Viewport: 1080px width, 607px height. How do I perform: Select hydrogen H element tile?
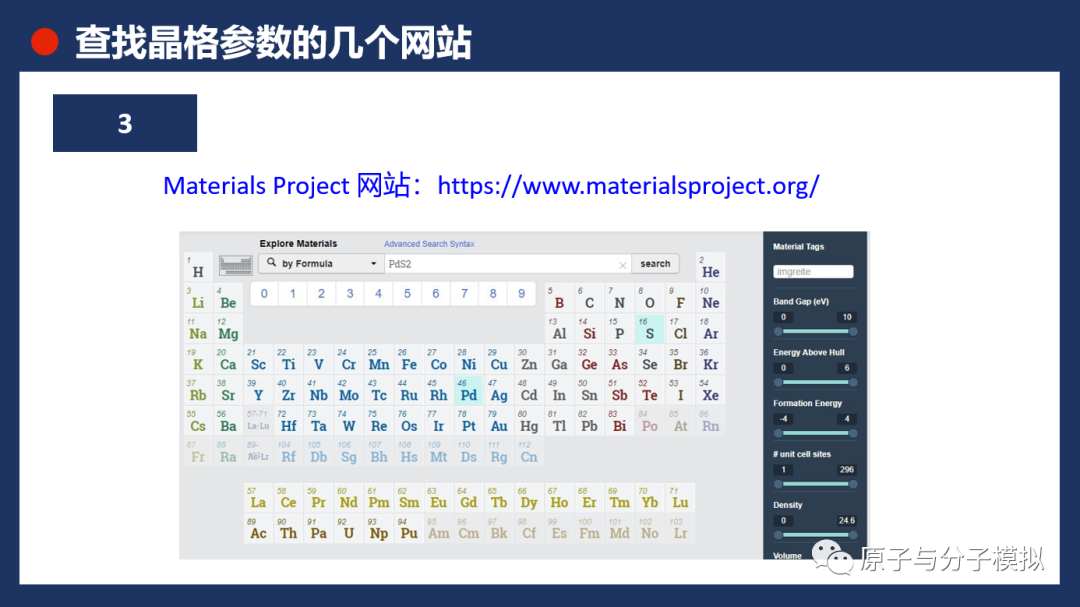pyautogui.click(x=198, y=267)
